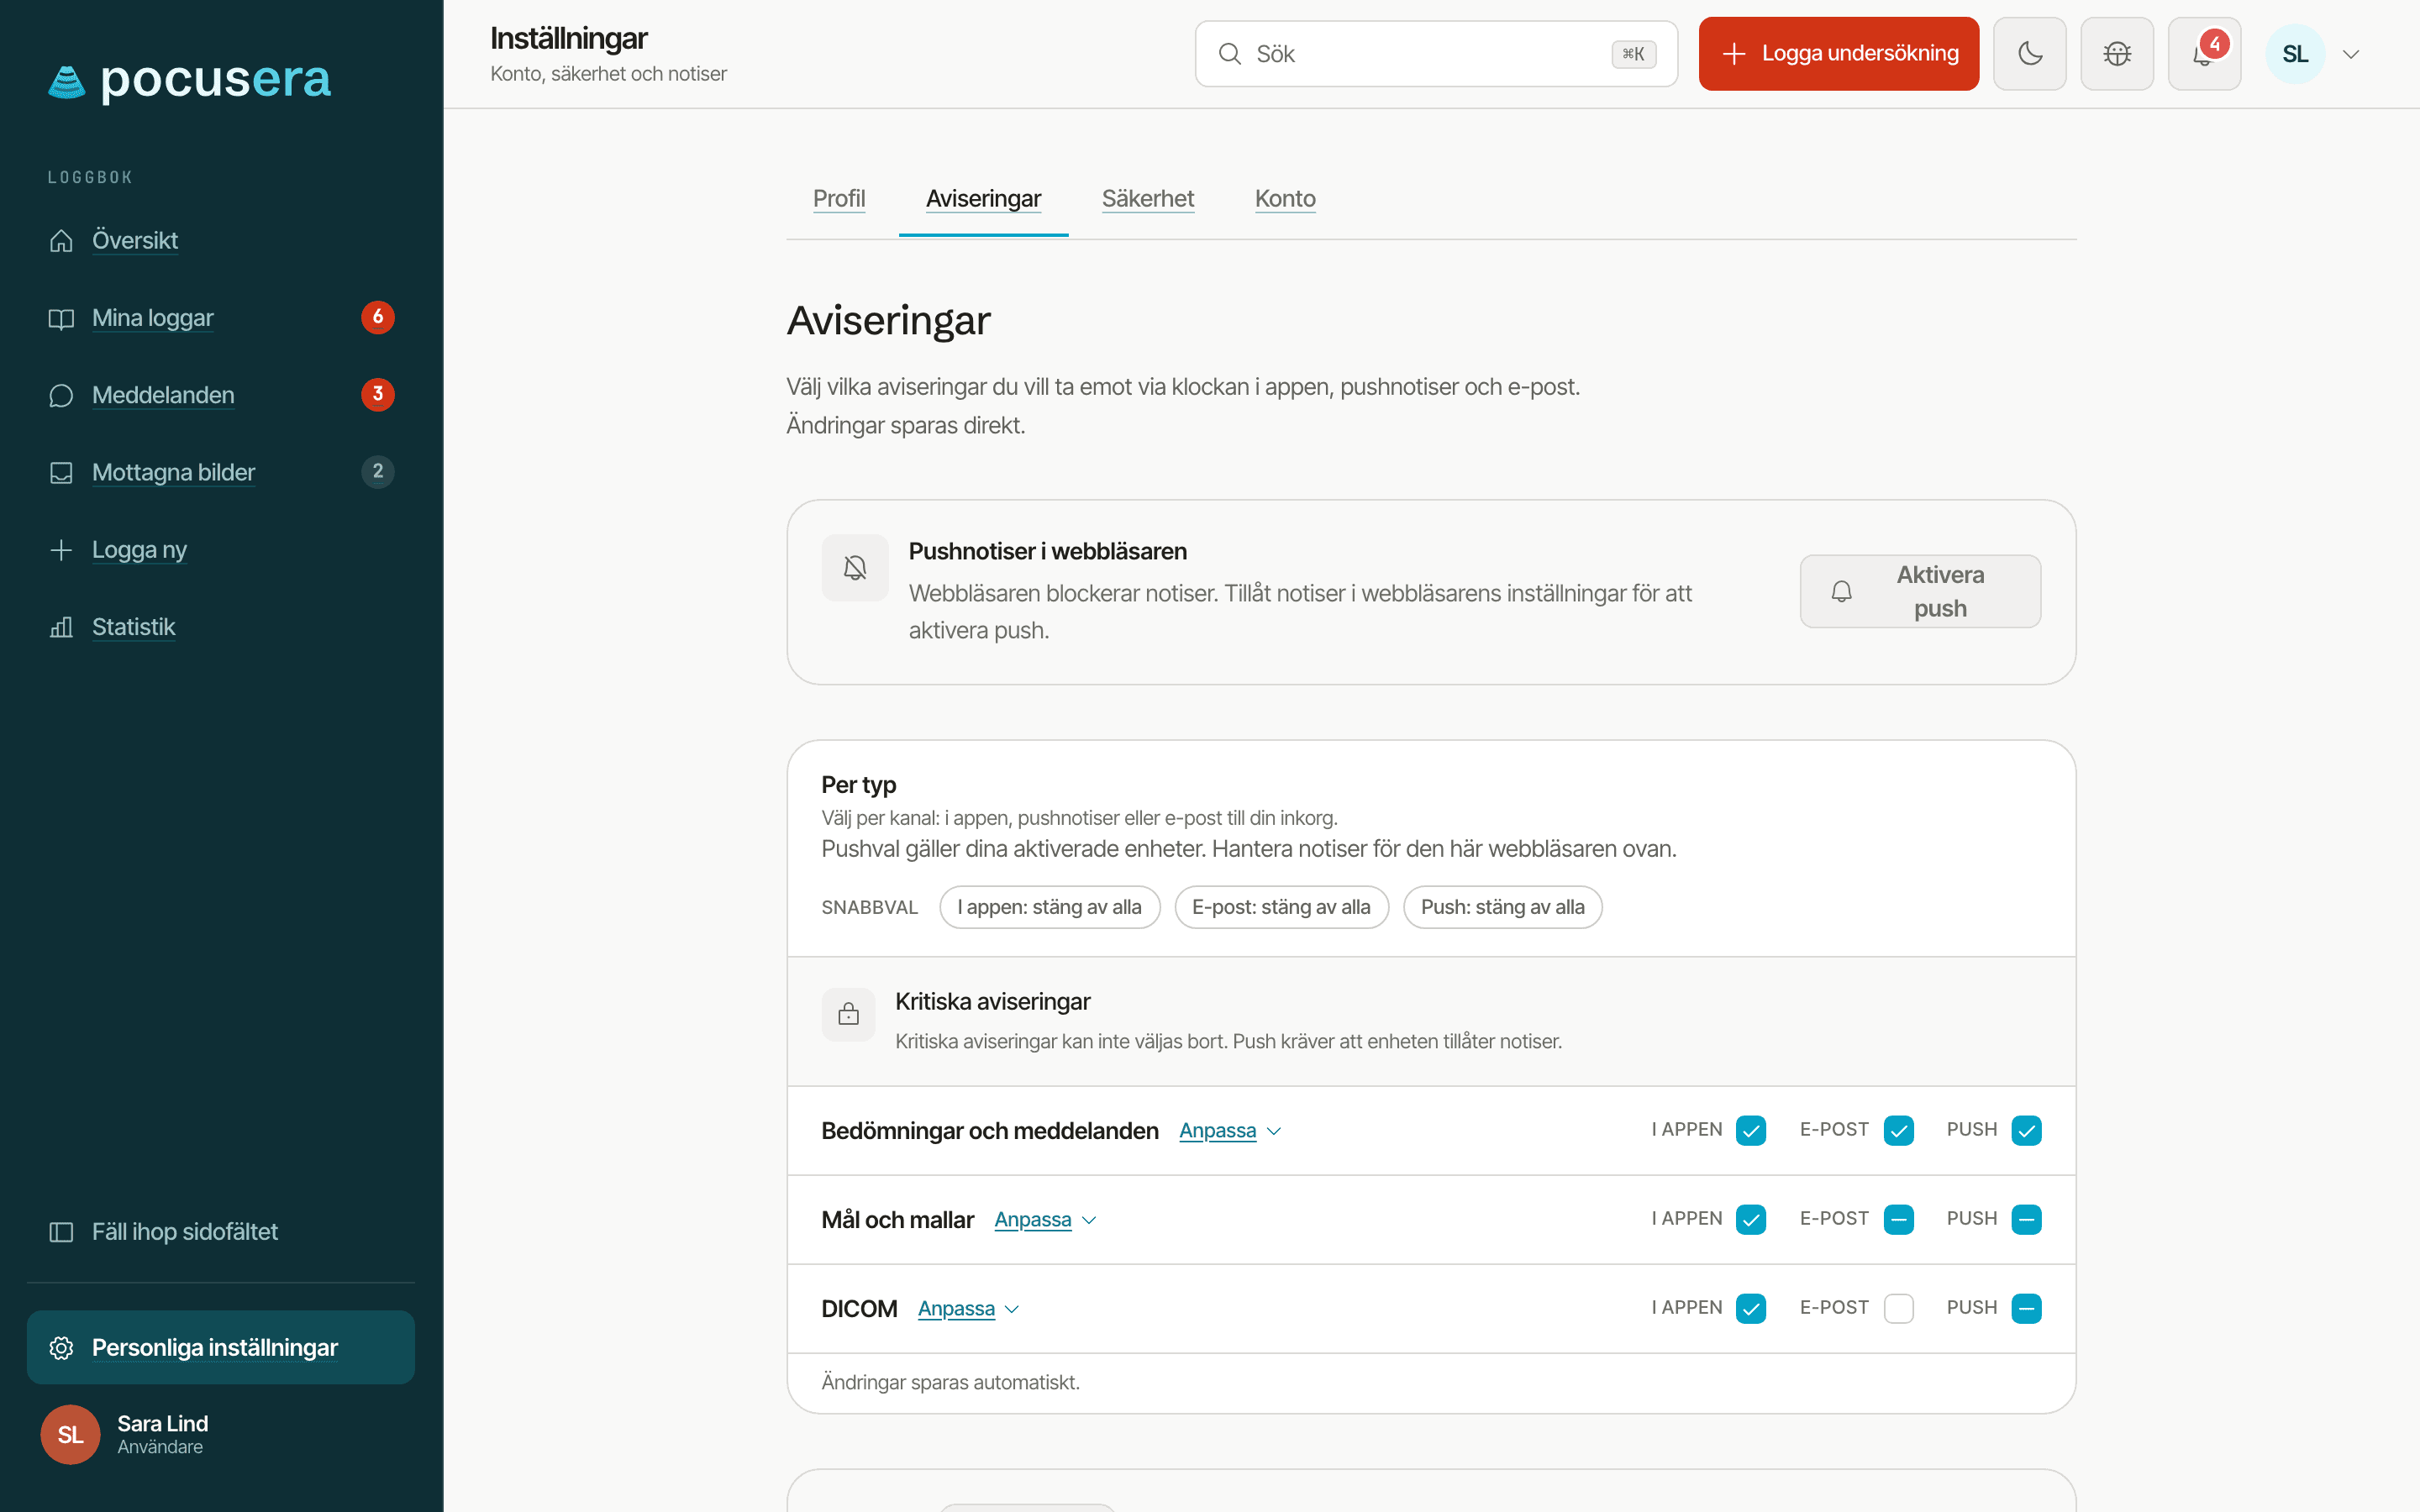
Task: Toggle I APPEN checkbox for DICOM
Action: pos(1751,1308)
